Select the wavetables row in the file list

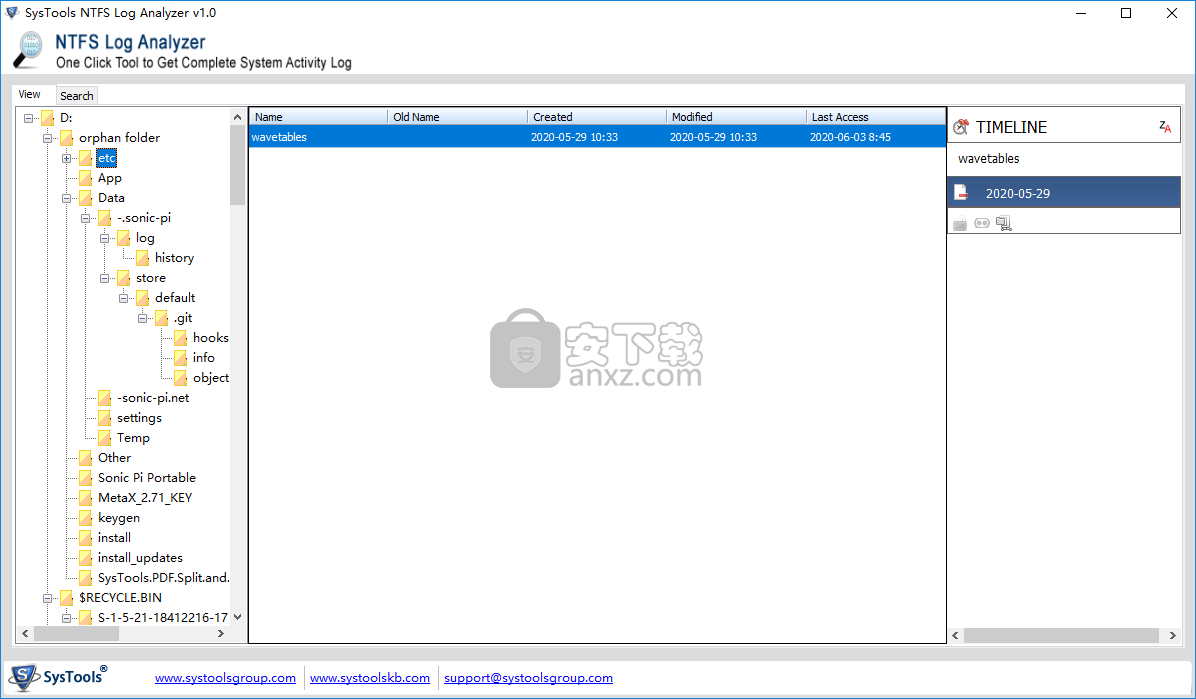[x=597, y=137]
